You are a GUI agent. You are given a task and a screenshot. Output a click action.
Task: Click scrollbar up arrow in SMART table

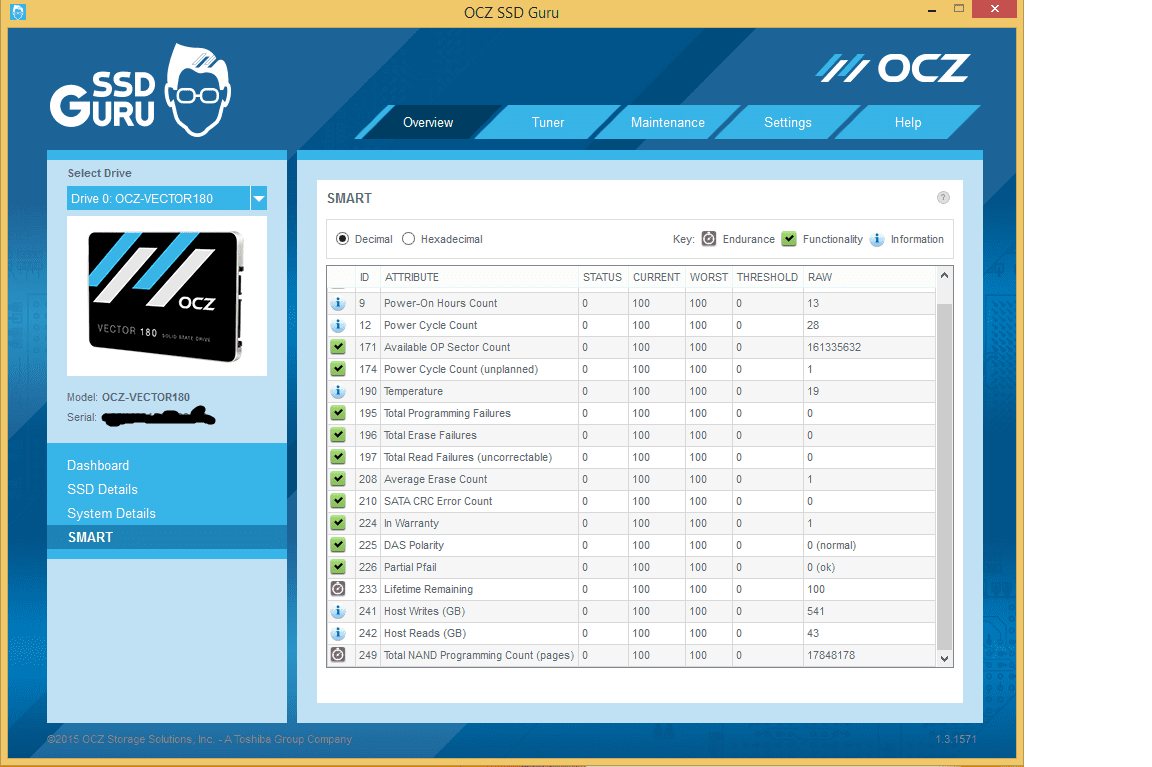click(945, 276)
